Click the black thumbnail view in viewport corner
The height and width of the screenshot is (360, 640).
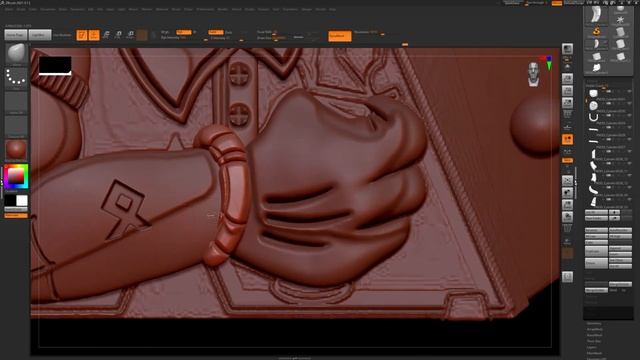tap(55, 66)
